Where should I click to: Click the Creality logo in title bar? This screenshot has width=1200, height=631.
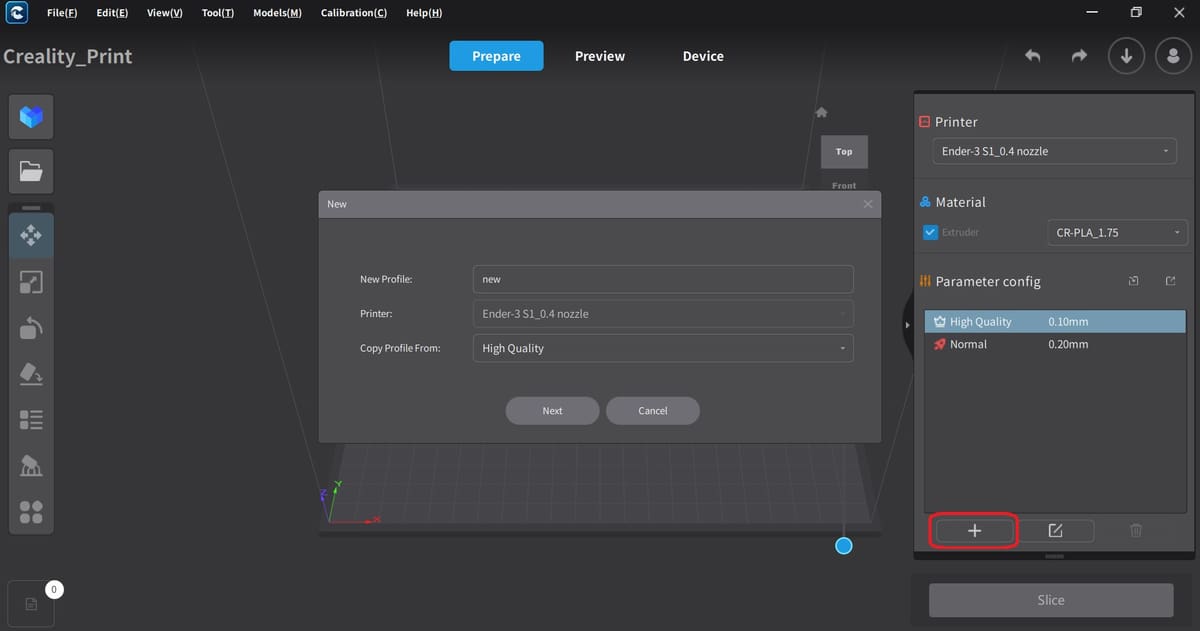pyautogui.click(x=15, y=13)
